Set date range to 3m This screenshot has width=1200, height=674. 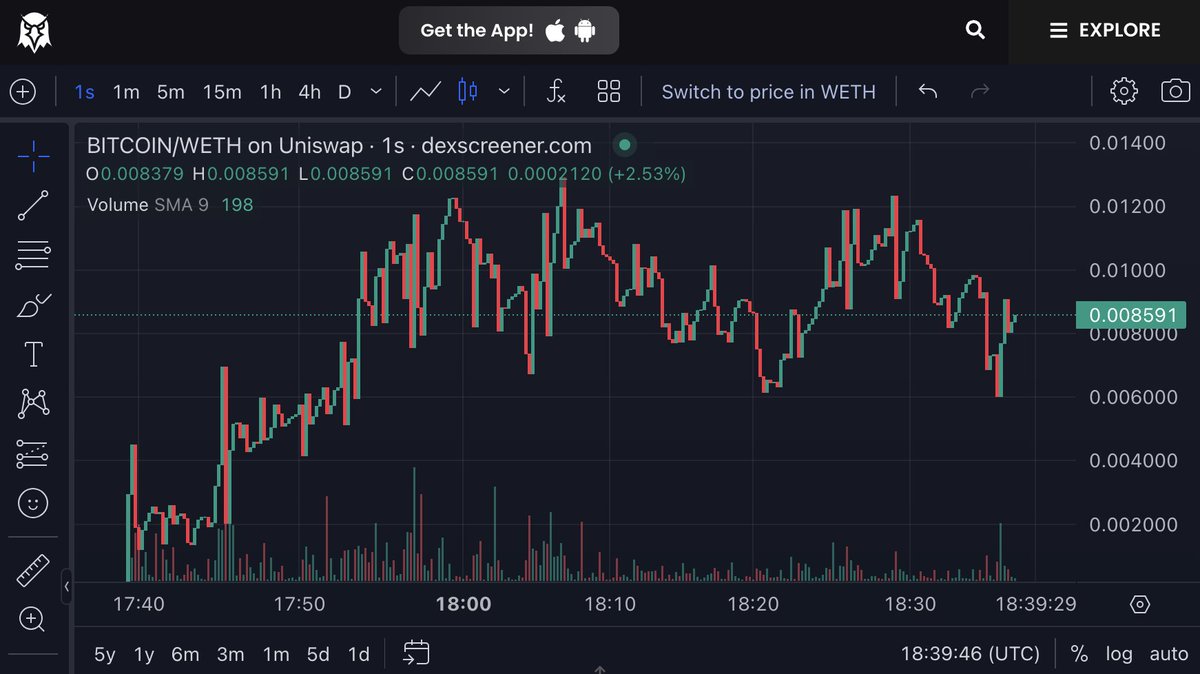231,654
